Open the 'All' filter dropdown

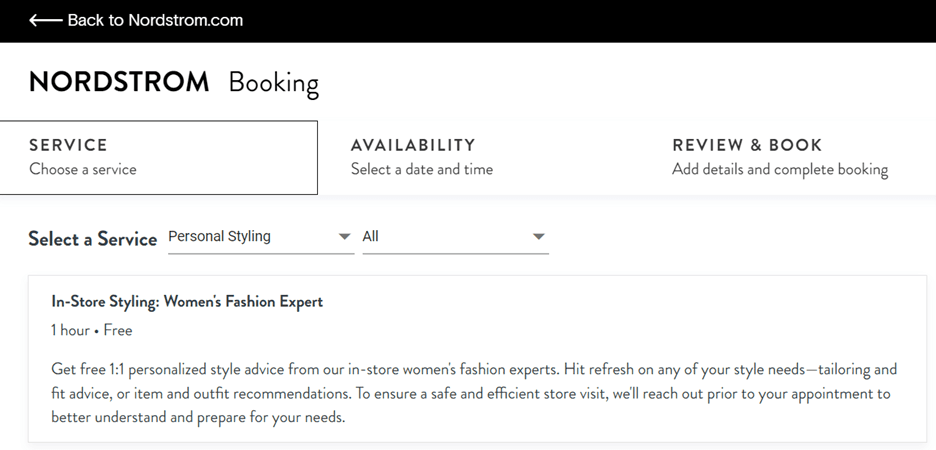tap(455, 237)
